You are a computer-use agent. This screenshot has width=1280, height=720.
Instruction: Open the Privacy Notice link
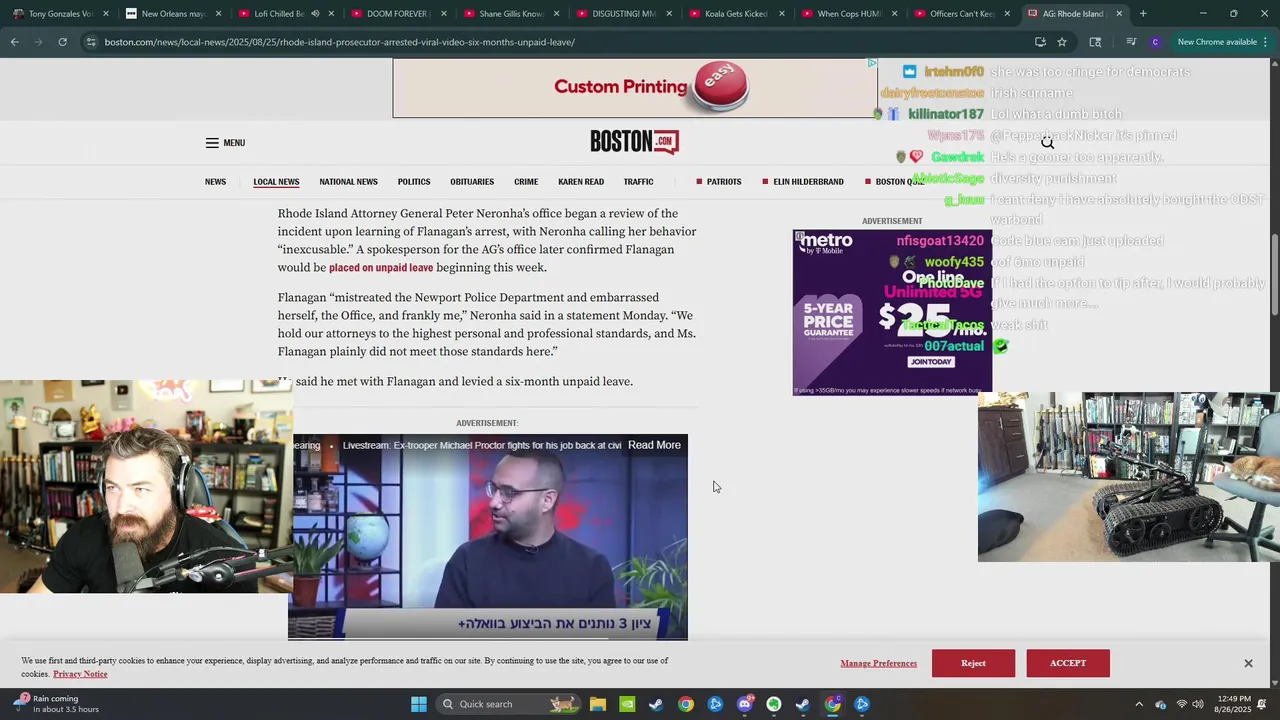pyautogui.click(x=80, y=674)
